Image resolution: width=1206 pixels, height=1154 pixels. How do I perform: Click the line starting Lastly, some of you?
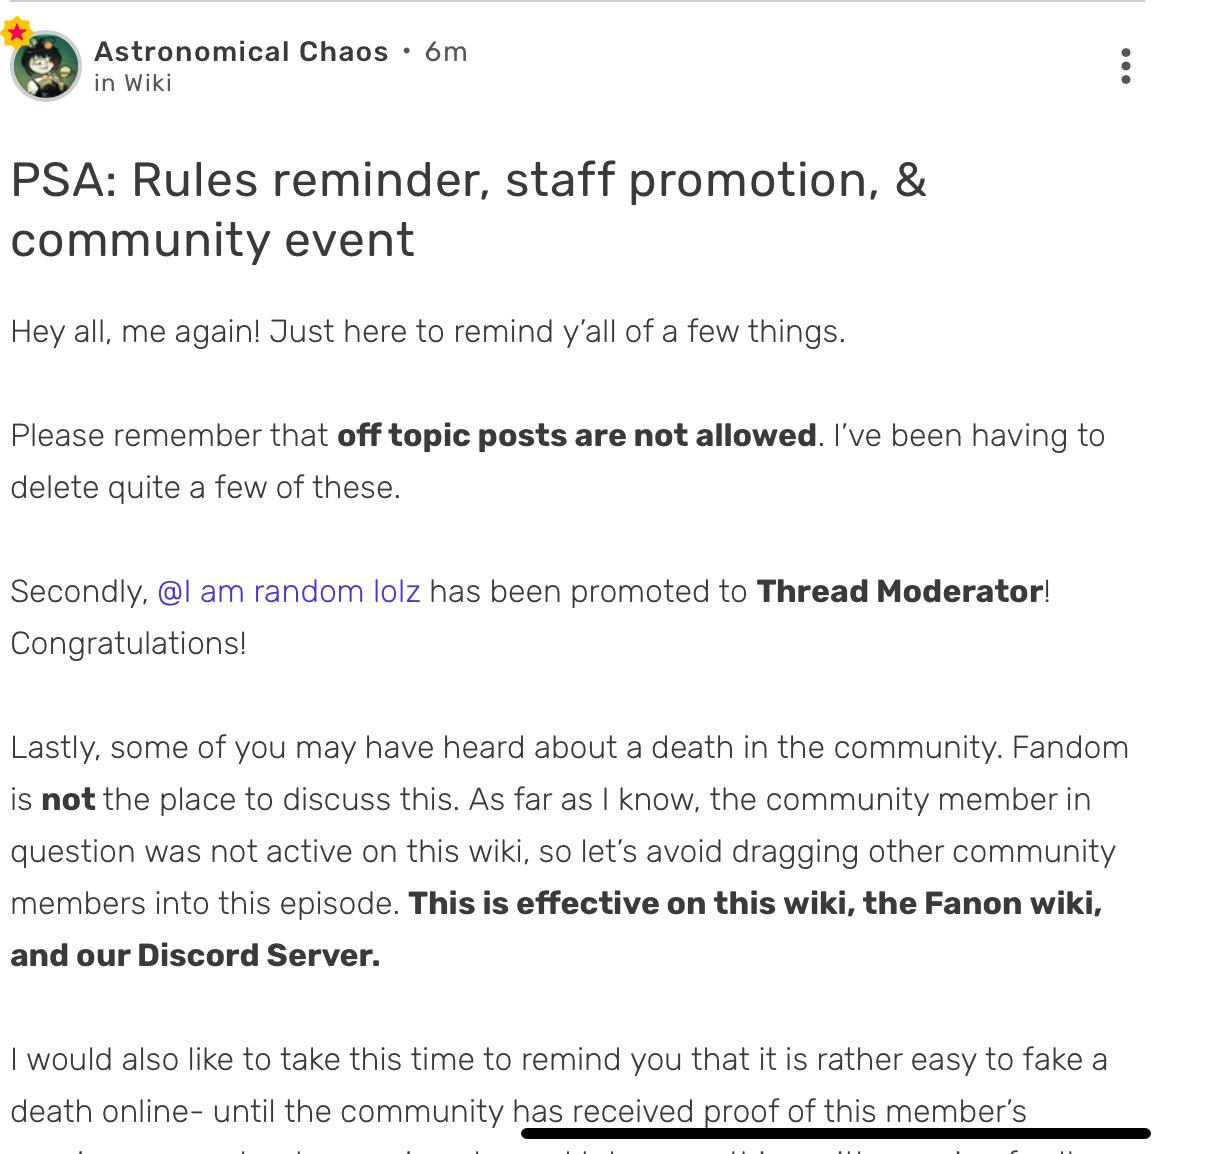tap(570, 747)
